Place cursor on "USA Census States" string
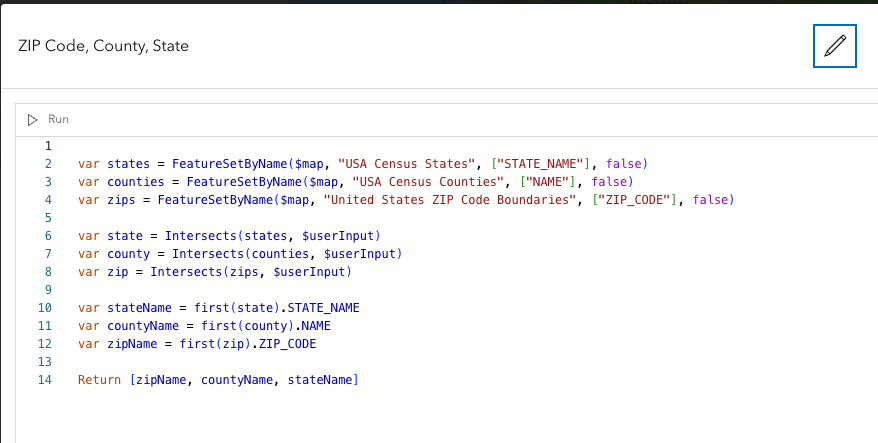Viewport: 878px width, 443px height. (x=407, y=164)
